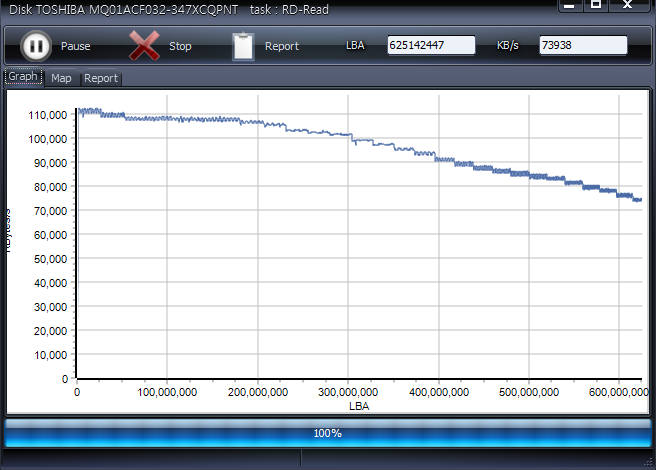Image resolution: width=656 pixels, height=470 pixels.
Task: Maximize the disk test window
Action: (596, 5)
